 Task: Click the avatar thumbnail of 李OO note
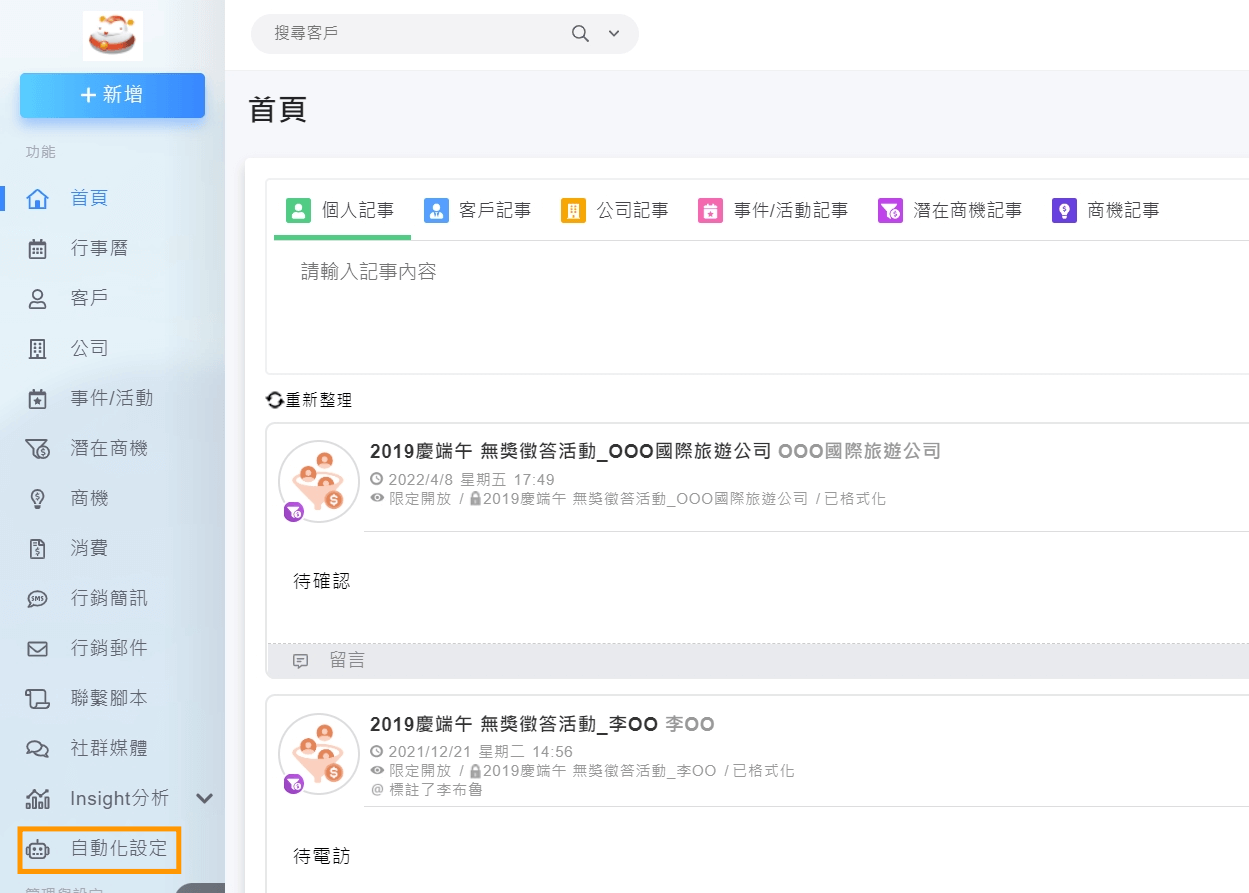(318, 754)
